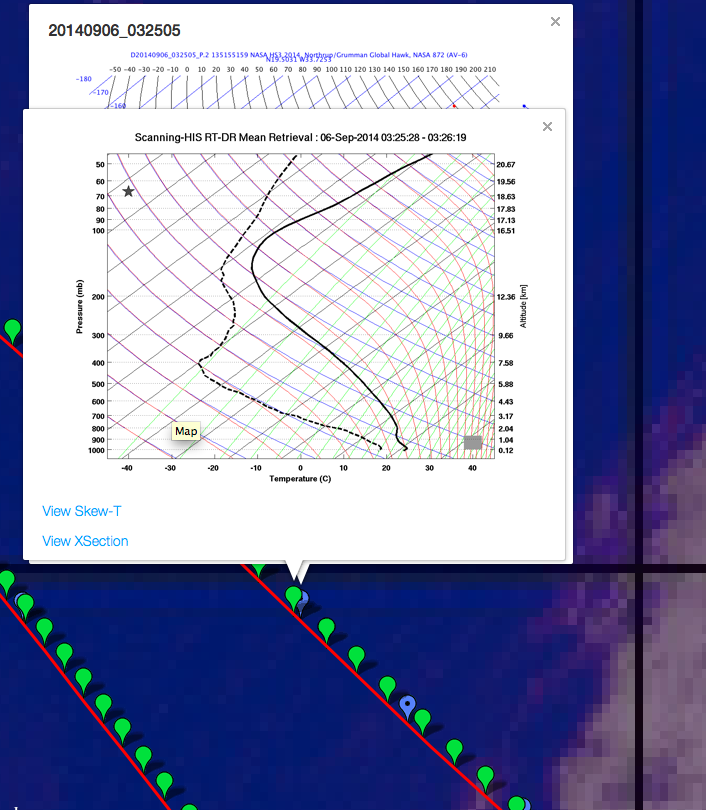Close the 20140906_032505 info window
This screenshot has width=706, height=810.
click(555, 21)
